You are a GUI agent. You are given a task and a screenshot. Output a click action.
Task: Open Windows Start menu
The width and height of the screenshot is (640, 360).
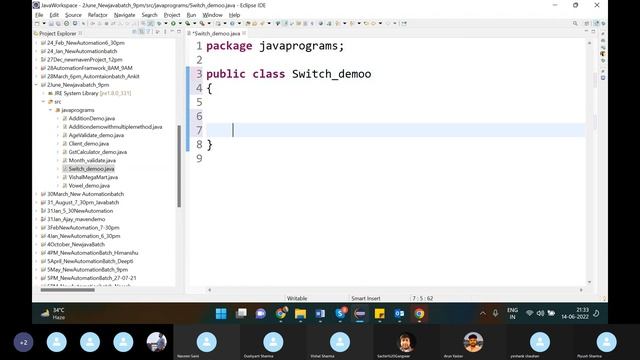coord(221,313)
